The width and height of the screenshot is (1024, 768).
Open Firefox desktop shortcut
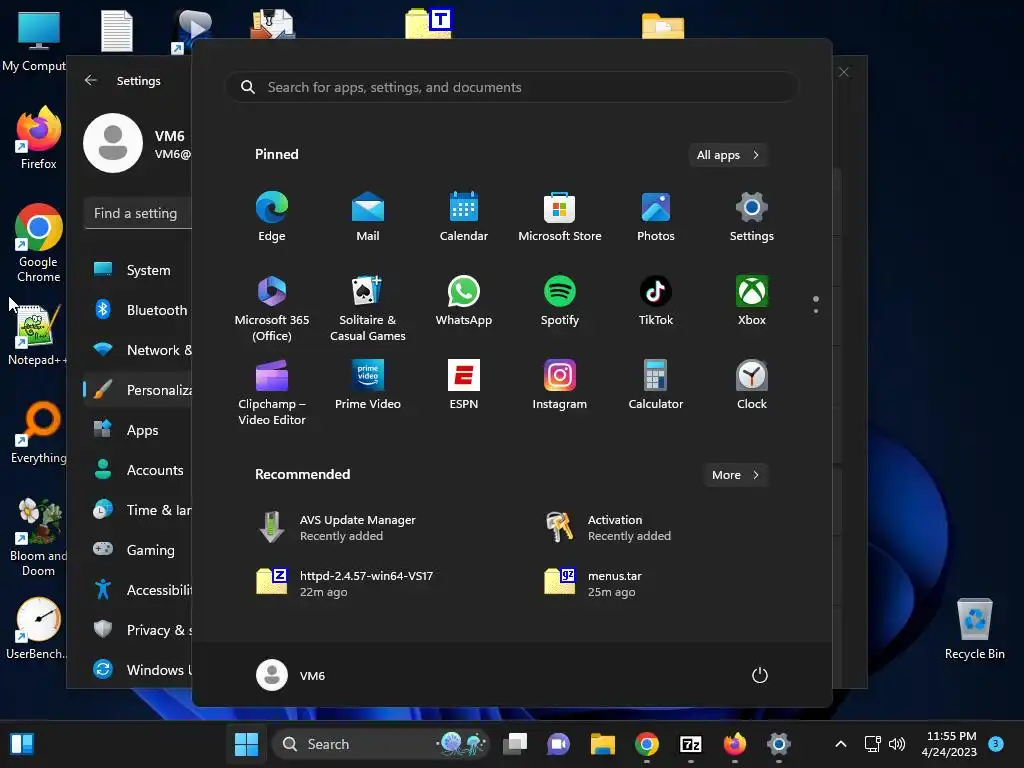pos(39,138)
